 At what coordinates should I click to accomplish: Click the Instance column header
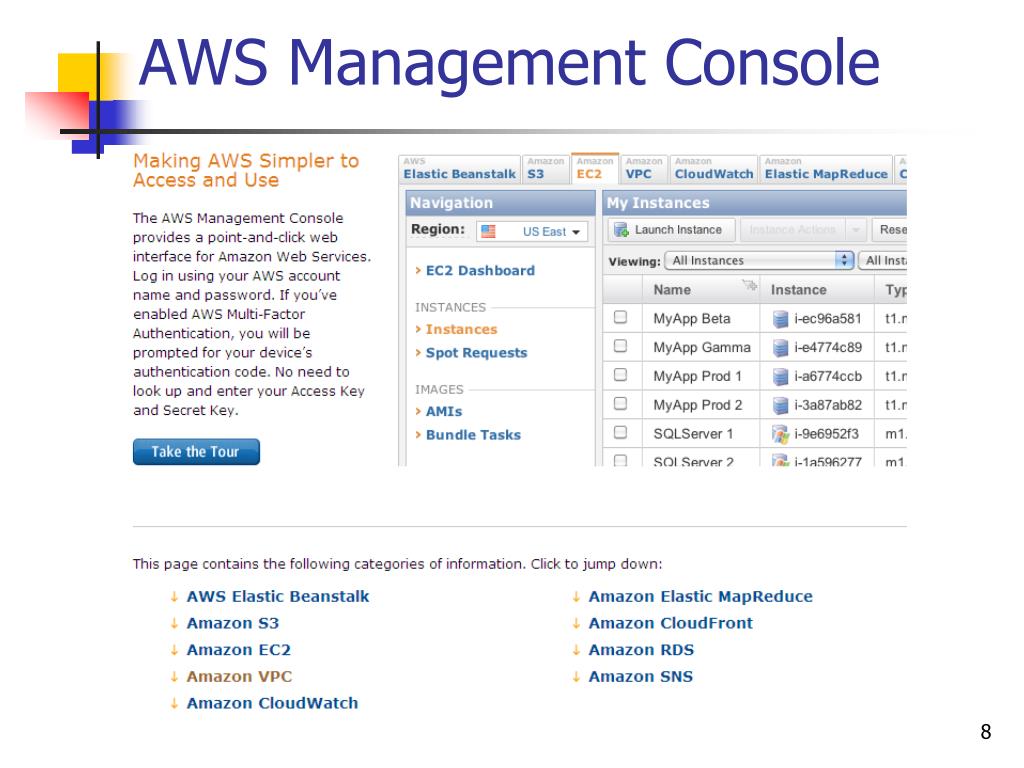[x=817, y=290]
